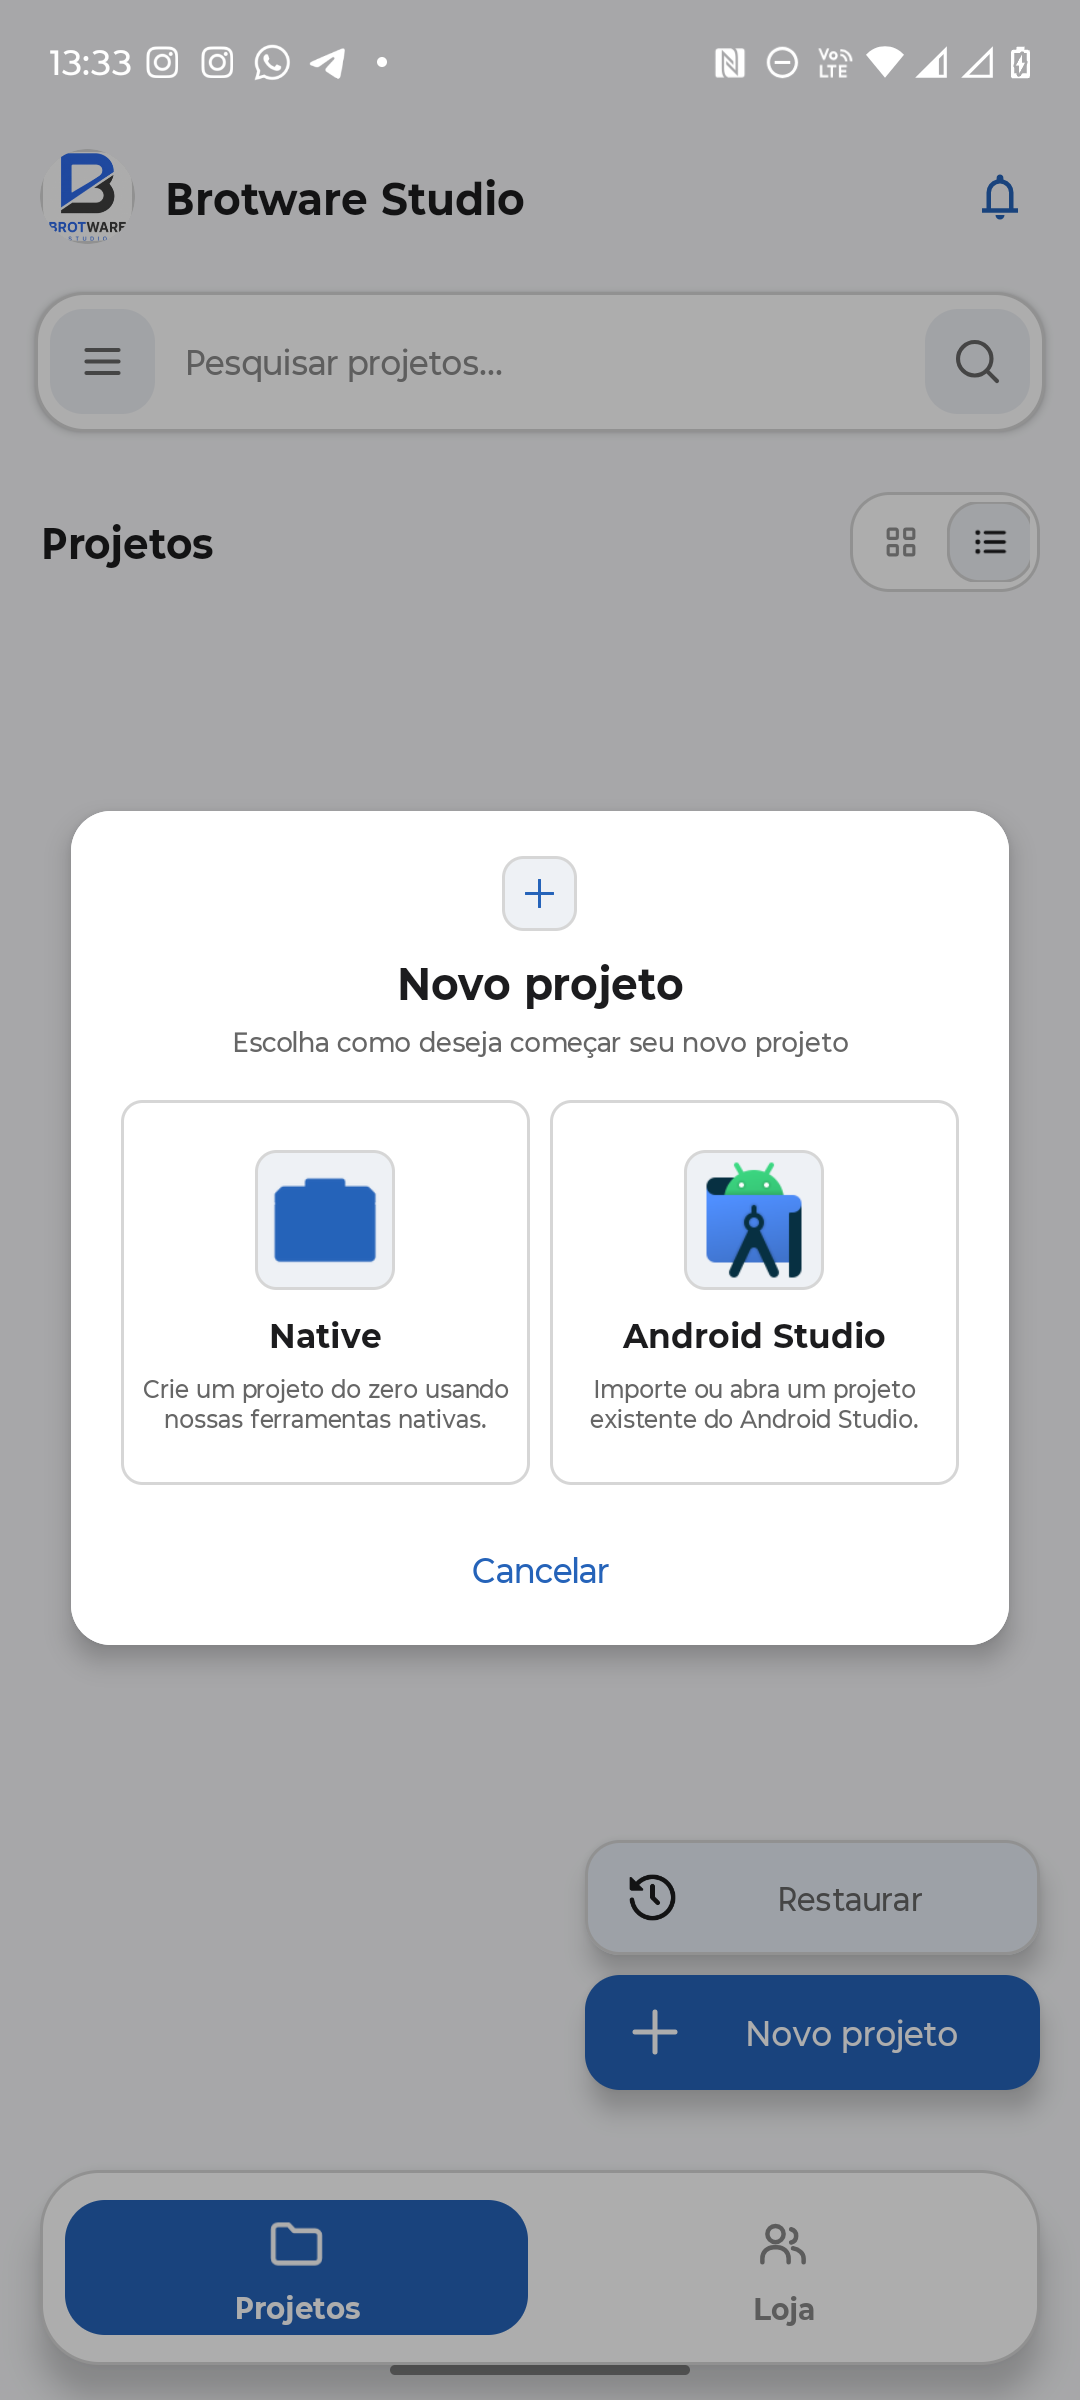This screenshot has height=2400, width=1080.
Task: Select the Brotware Studio header title
Action: 344,199
